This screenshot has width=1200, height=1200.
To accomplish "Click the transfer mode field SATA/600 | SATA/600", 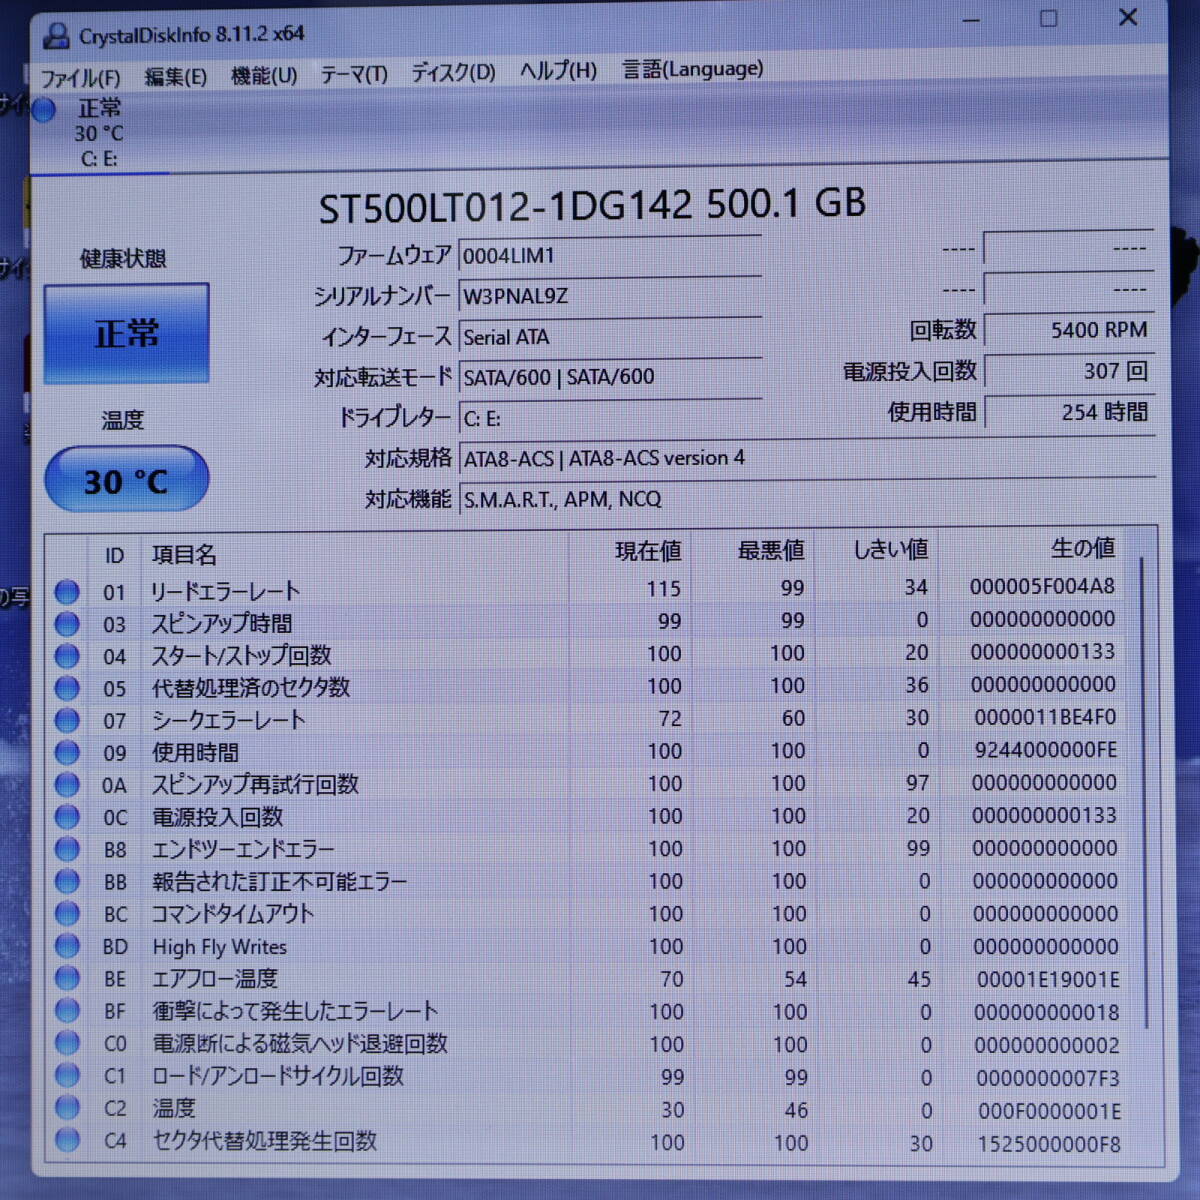I will click(x=610, y=377).
